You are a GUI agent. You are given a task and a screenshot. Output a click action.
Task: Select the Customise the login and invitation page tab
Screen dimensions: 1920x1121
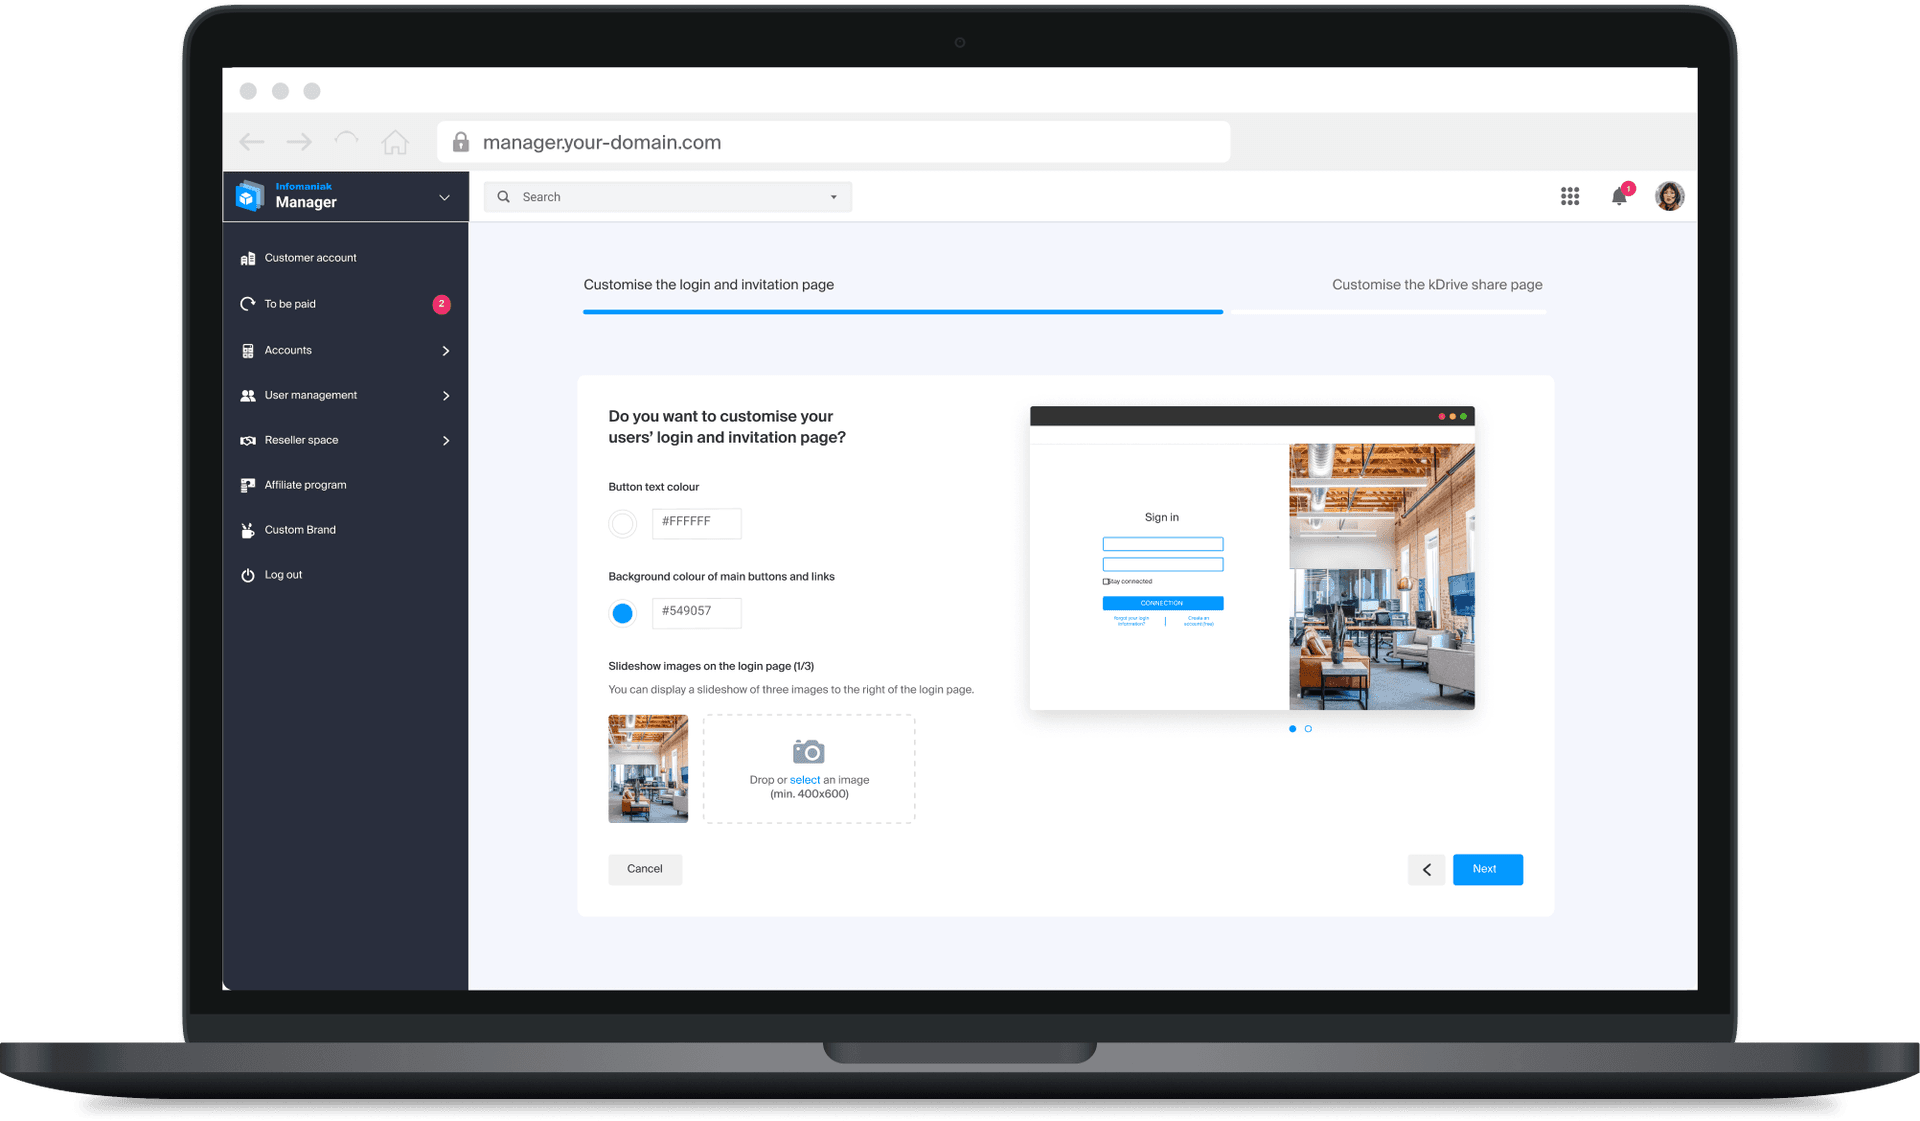click(708, 284)
